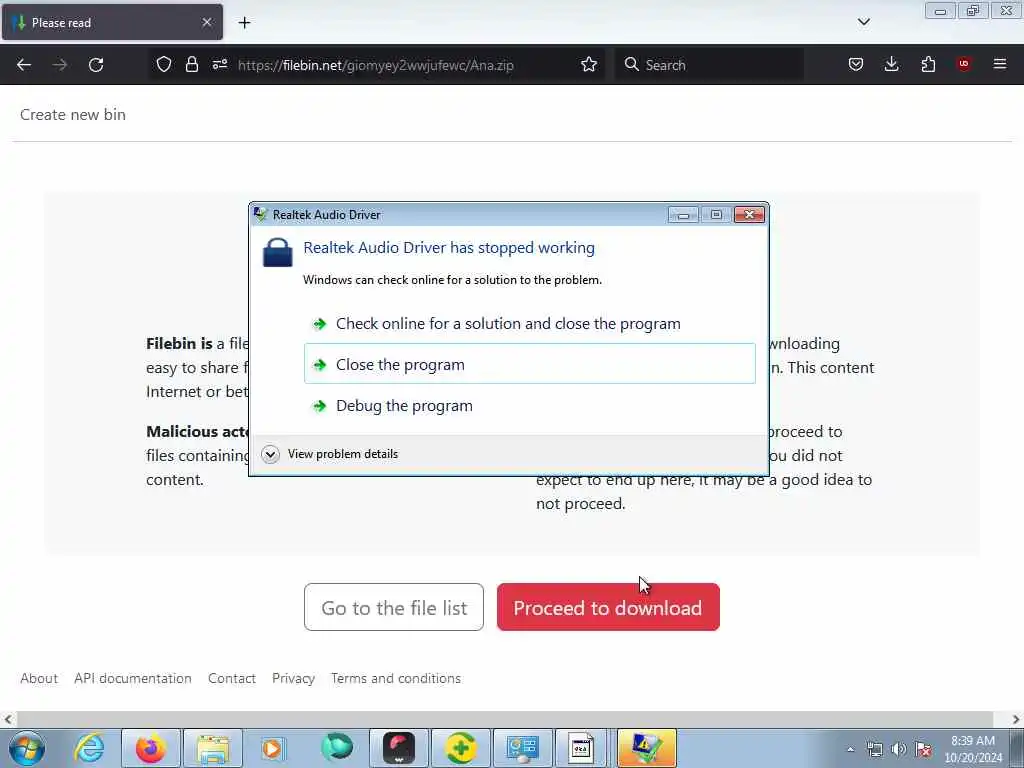
Task: Minimize the Realtek Audio Driver dialog
Action: pyautogui.click(x=683, y=215)
